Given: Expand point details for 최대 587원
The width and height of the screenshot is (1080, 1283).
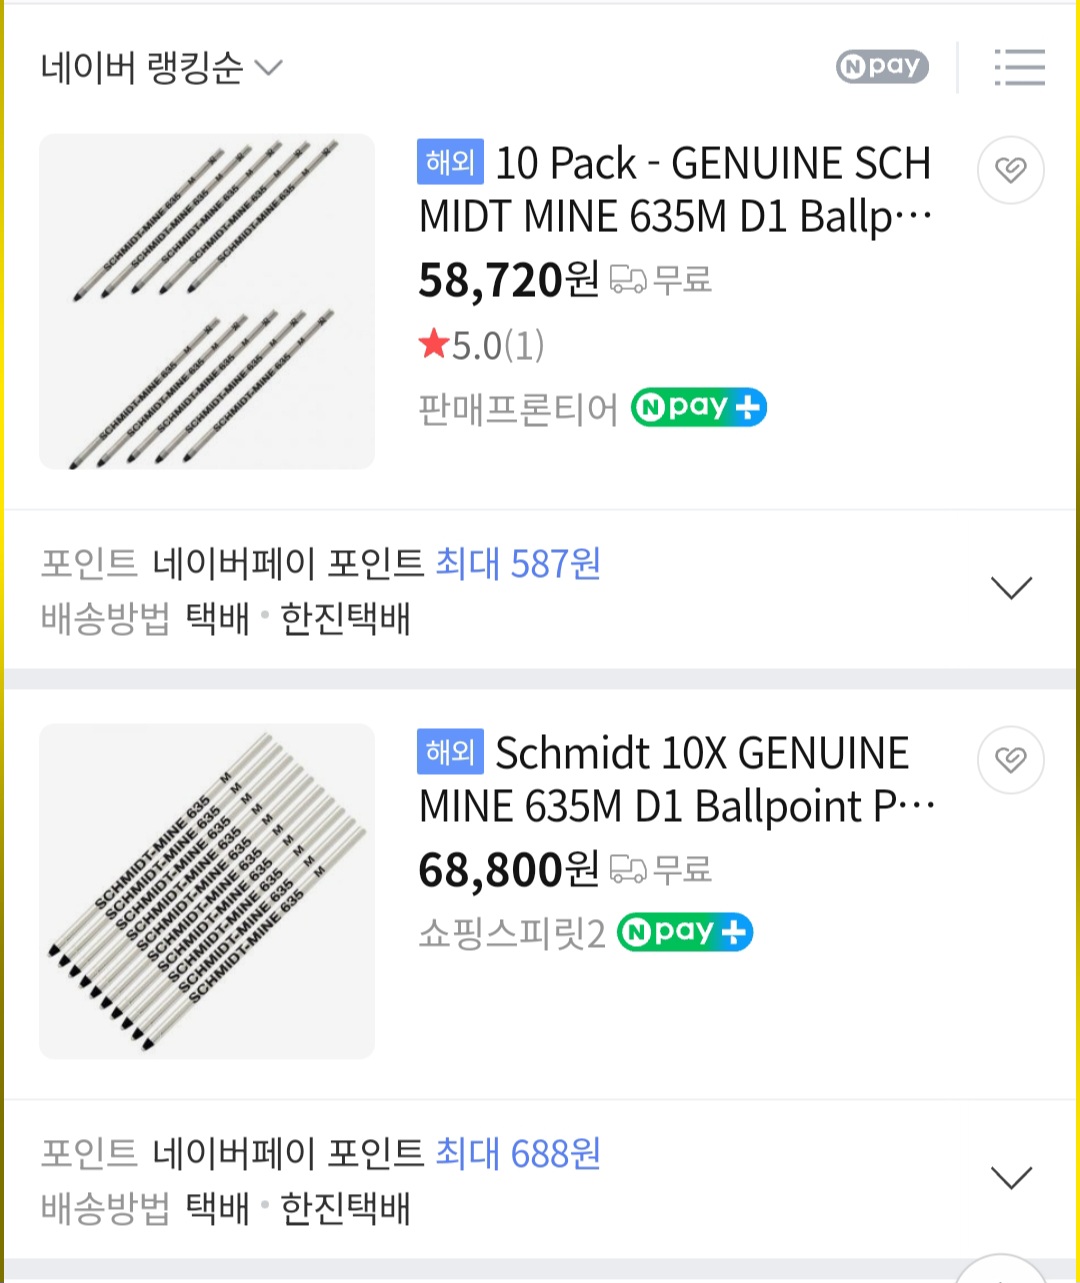Looking at the screenshot, I should (1010, 588).
